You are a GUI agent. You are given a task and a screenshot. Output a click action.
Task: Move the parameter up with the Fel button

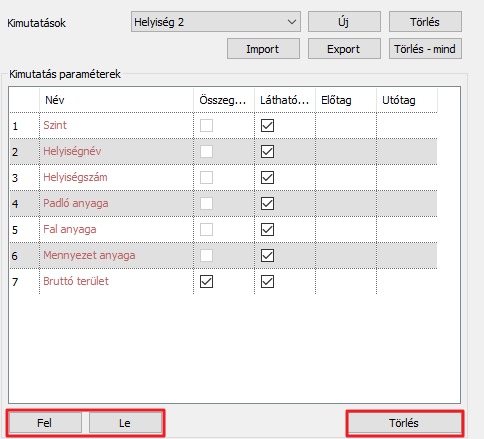[45, 423]
